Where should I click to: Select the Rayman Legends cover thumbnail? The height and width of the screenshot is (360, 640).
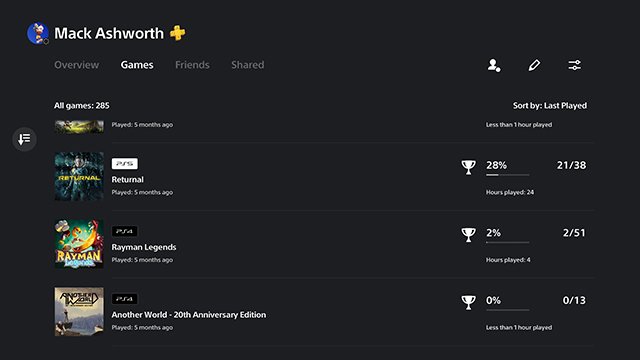coord(79,244)
